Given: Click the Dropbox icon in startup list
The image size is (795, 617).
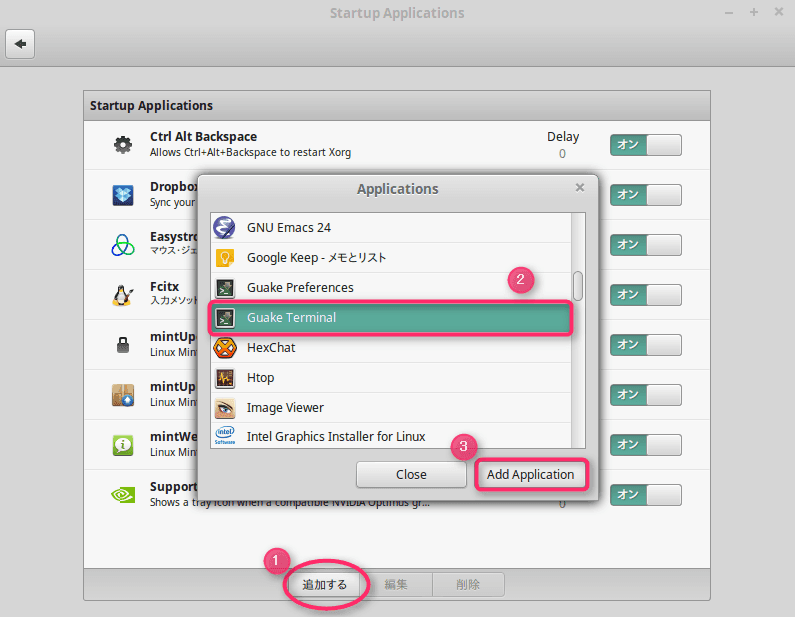Looking at the screenshot, I should tap(123, 195).
